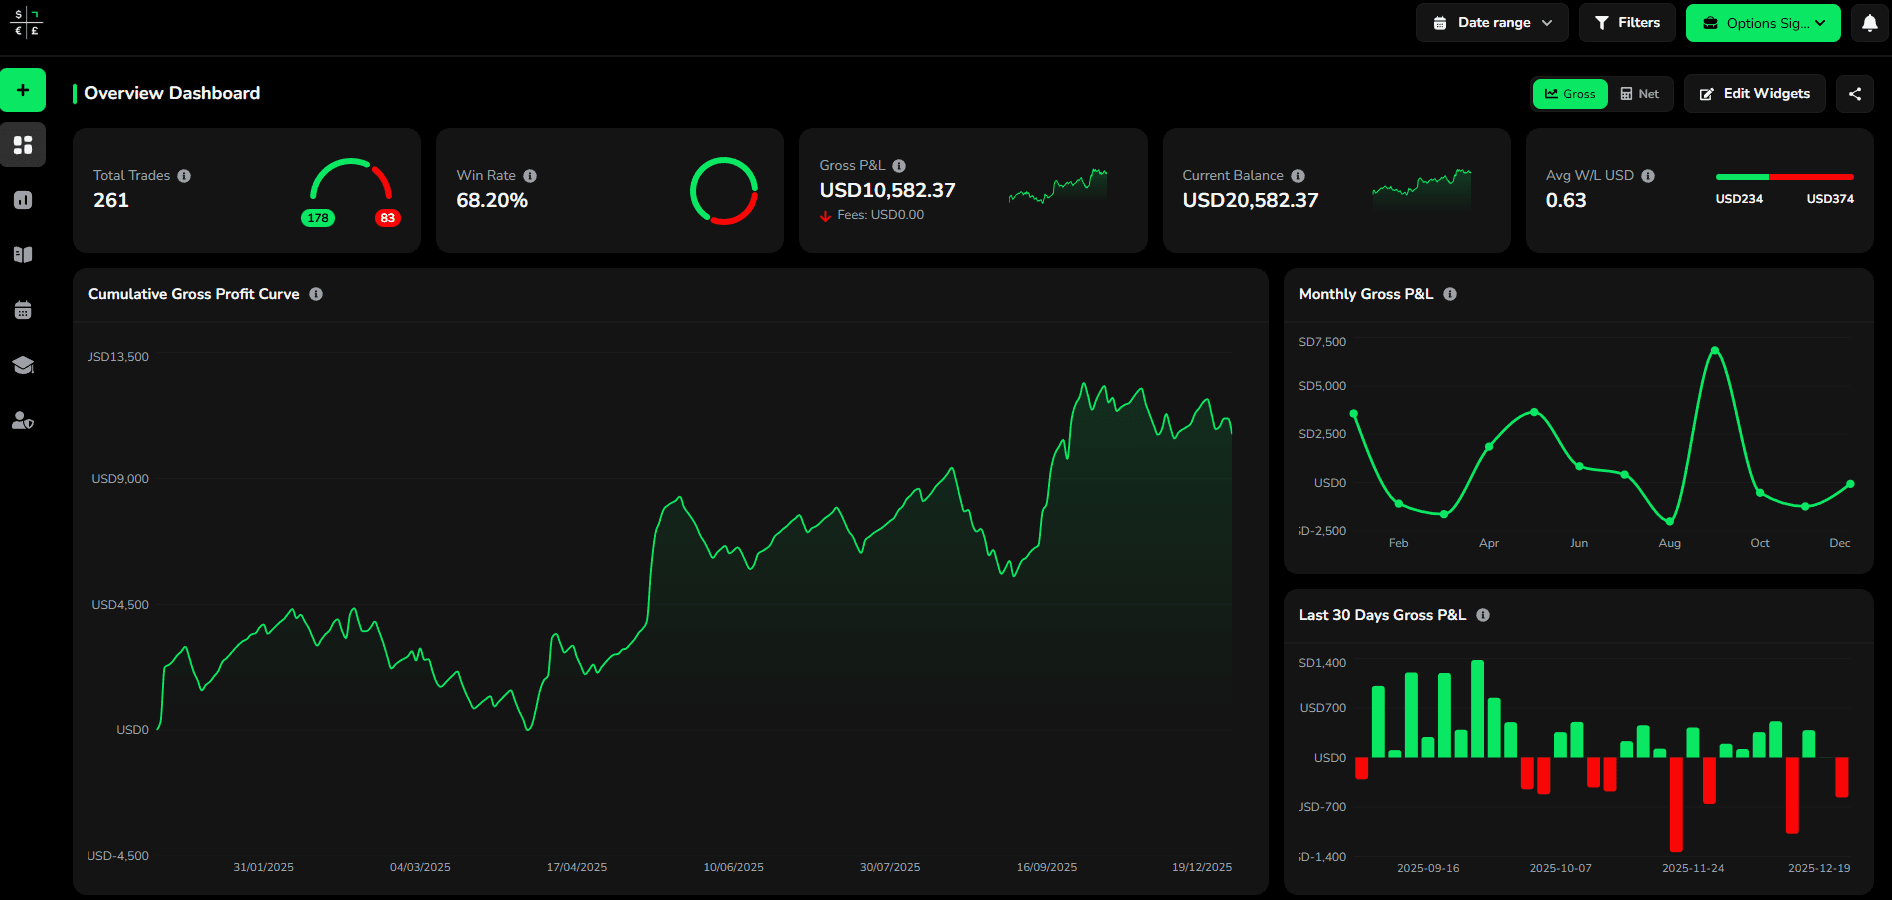Enable the Gross display toggle

1569,93
